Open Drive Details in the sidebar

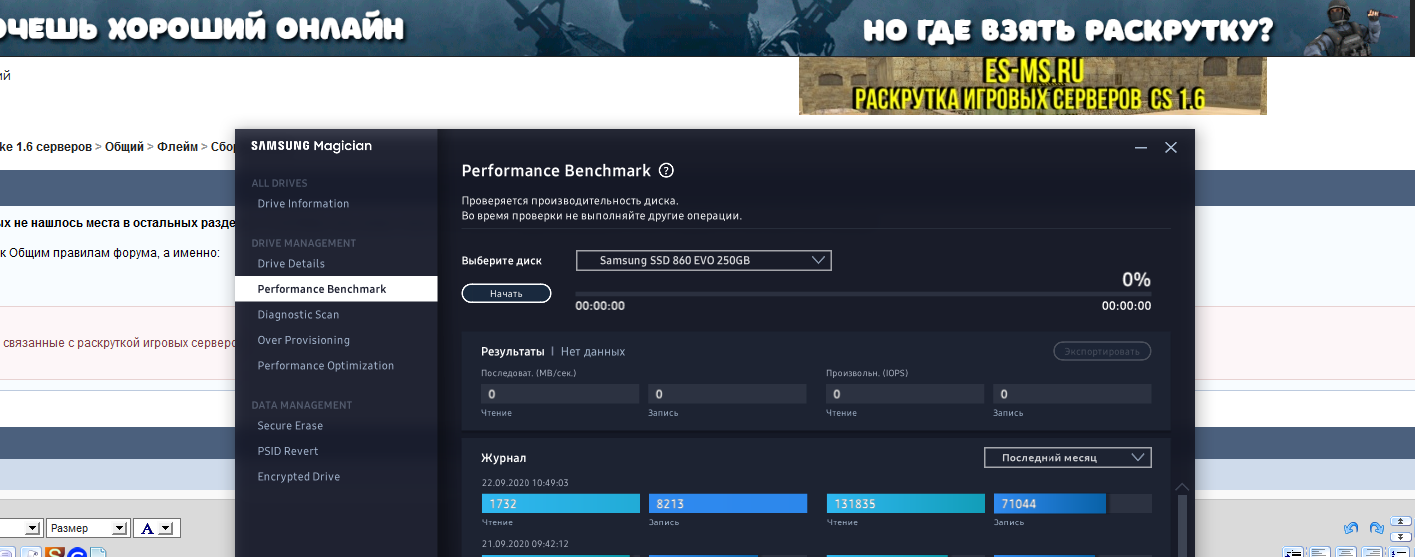[x=291, y=264]
